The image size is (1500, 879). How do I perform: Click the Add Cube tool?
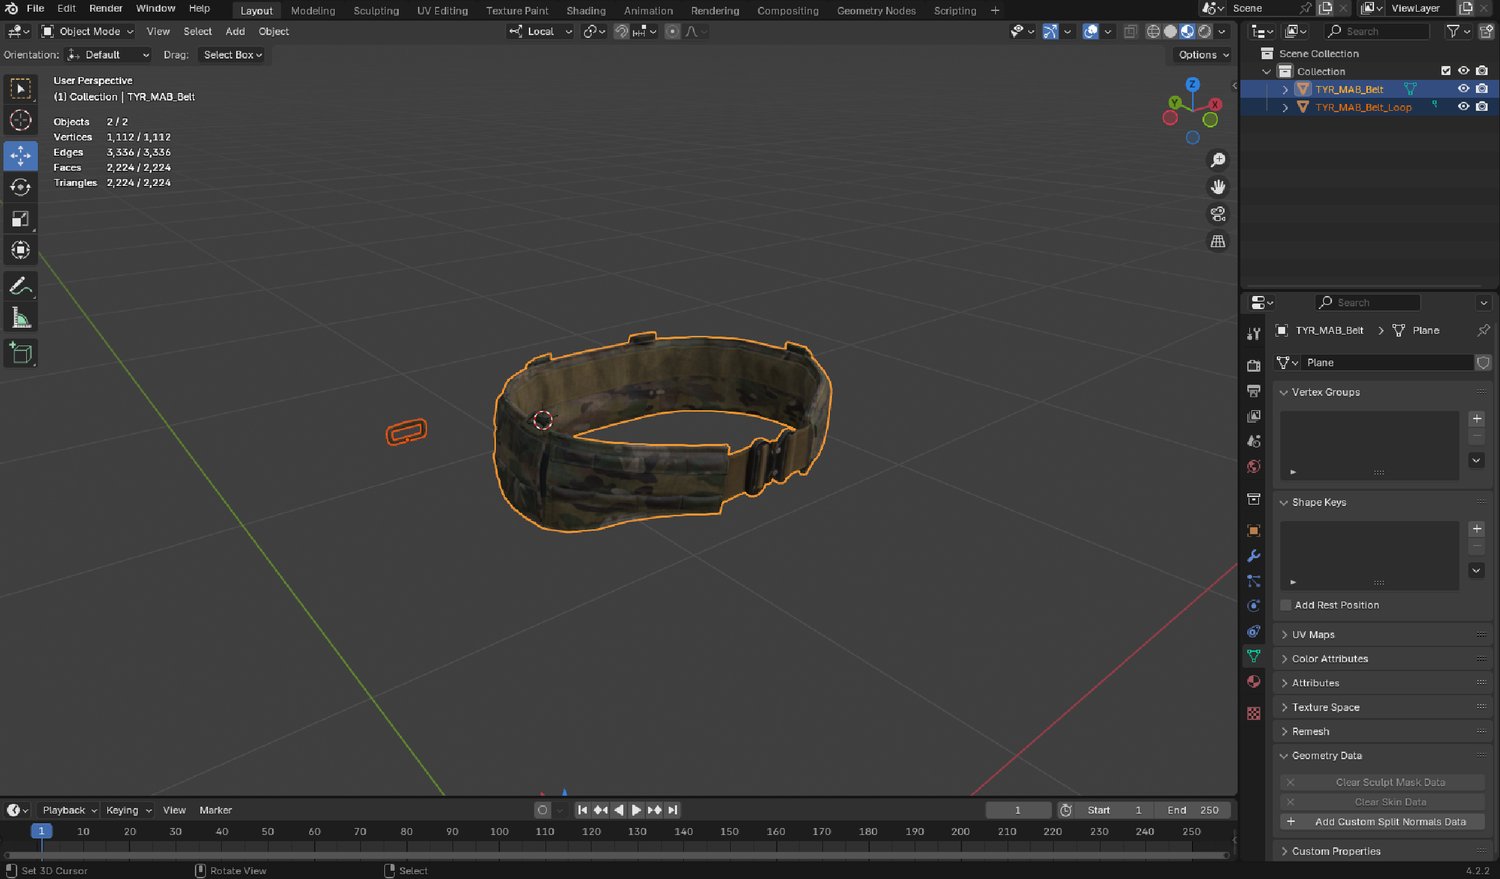click(20, 353)
